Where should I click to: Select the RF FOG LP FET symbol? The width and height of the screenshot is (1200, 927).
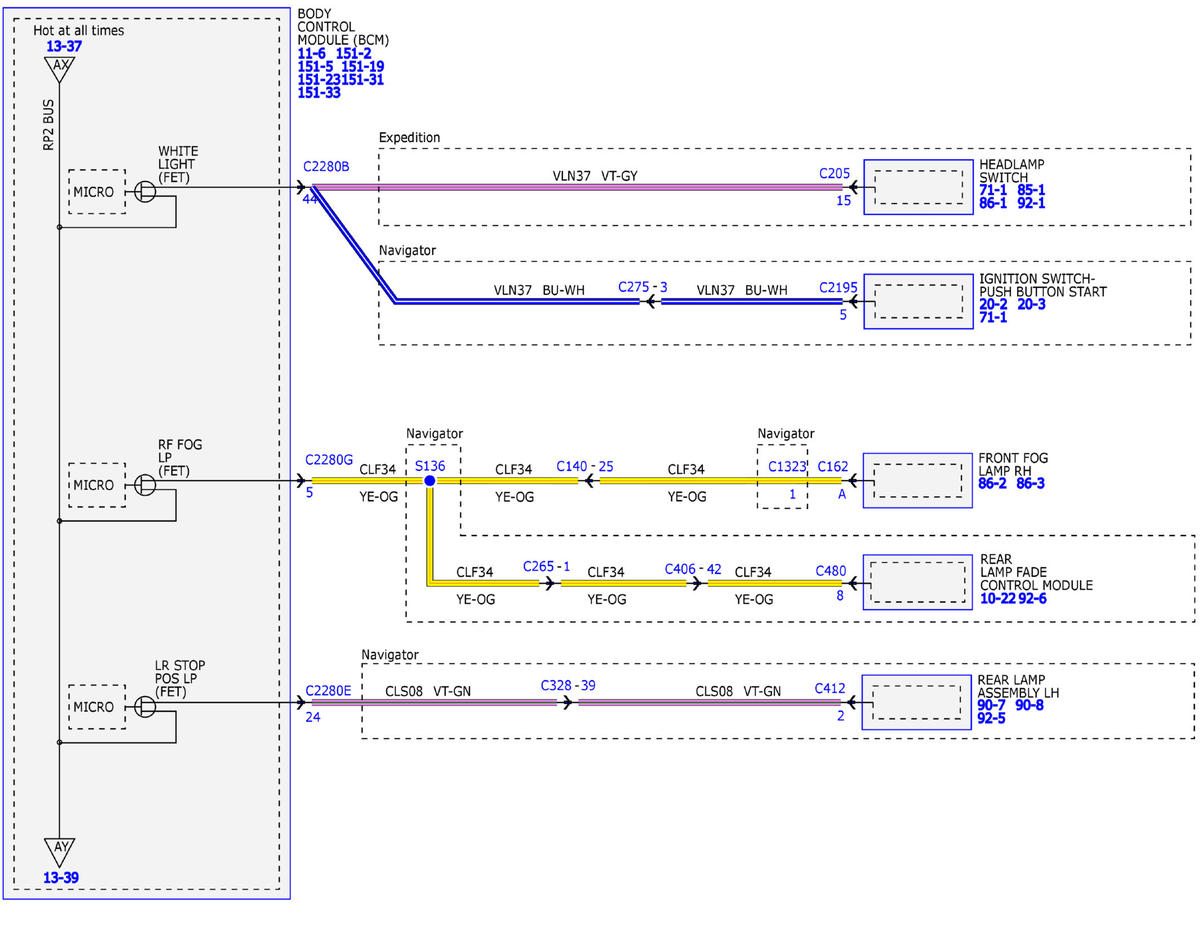point(146,485)
